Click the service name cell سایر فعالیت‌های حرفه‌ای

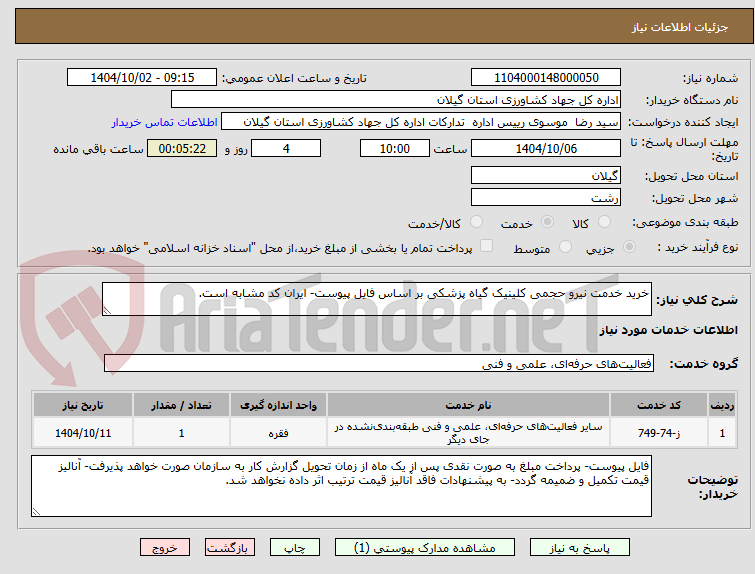click(x=468, y=433)
